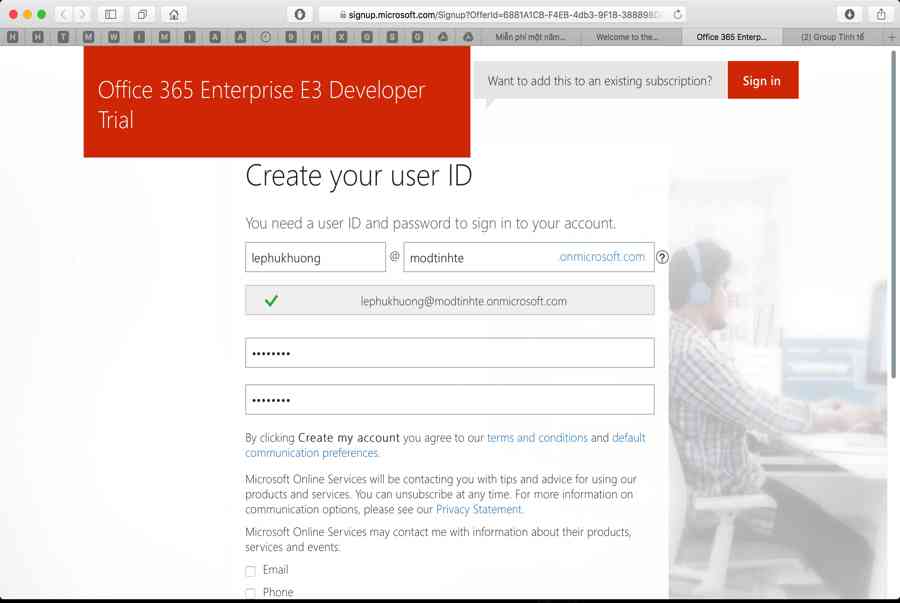Click the Safari forward arrow button

click(x=82, y=15)
